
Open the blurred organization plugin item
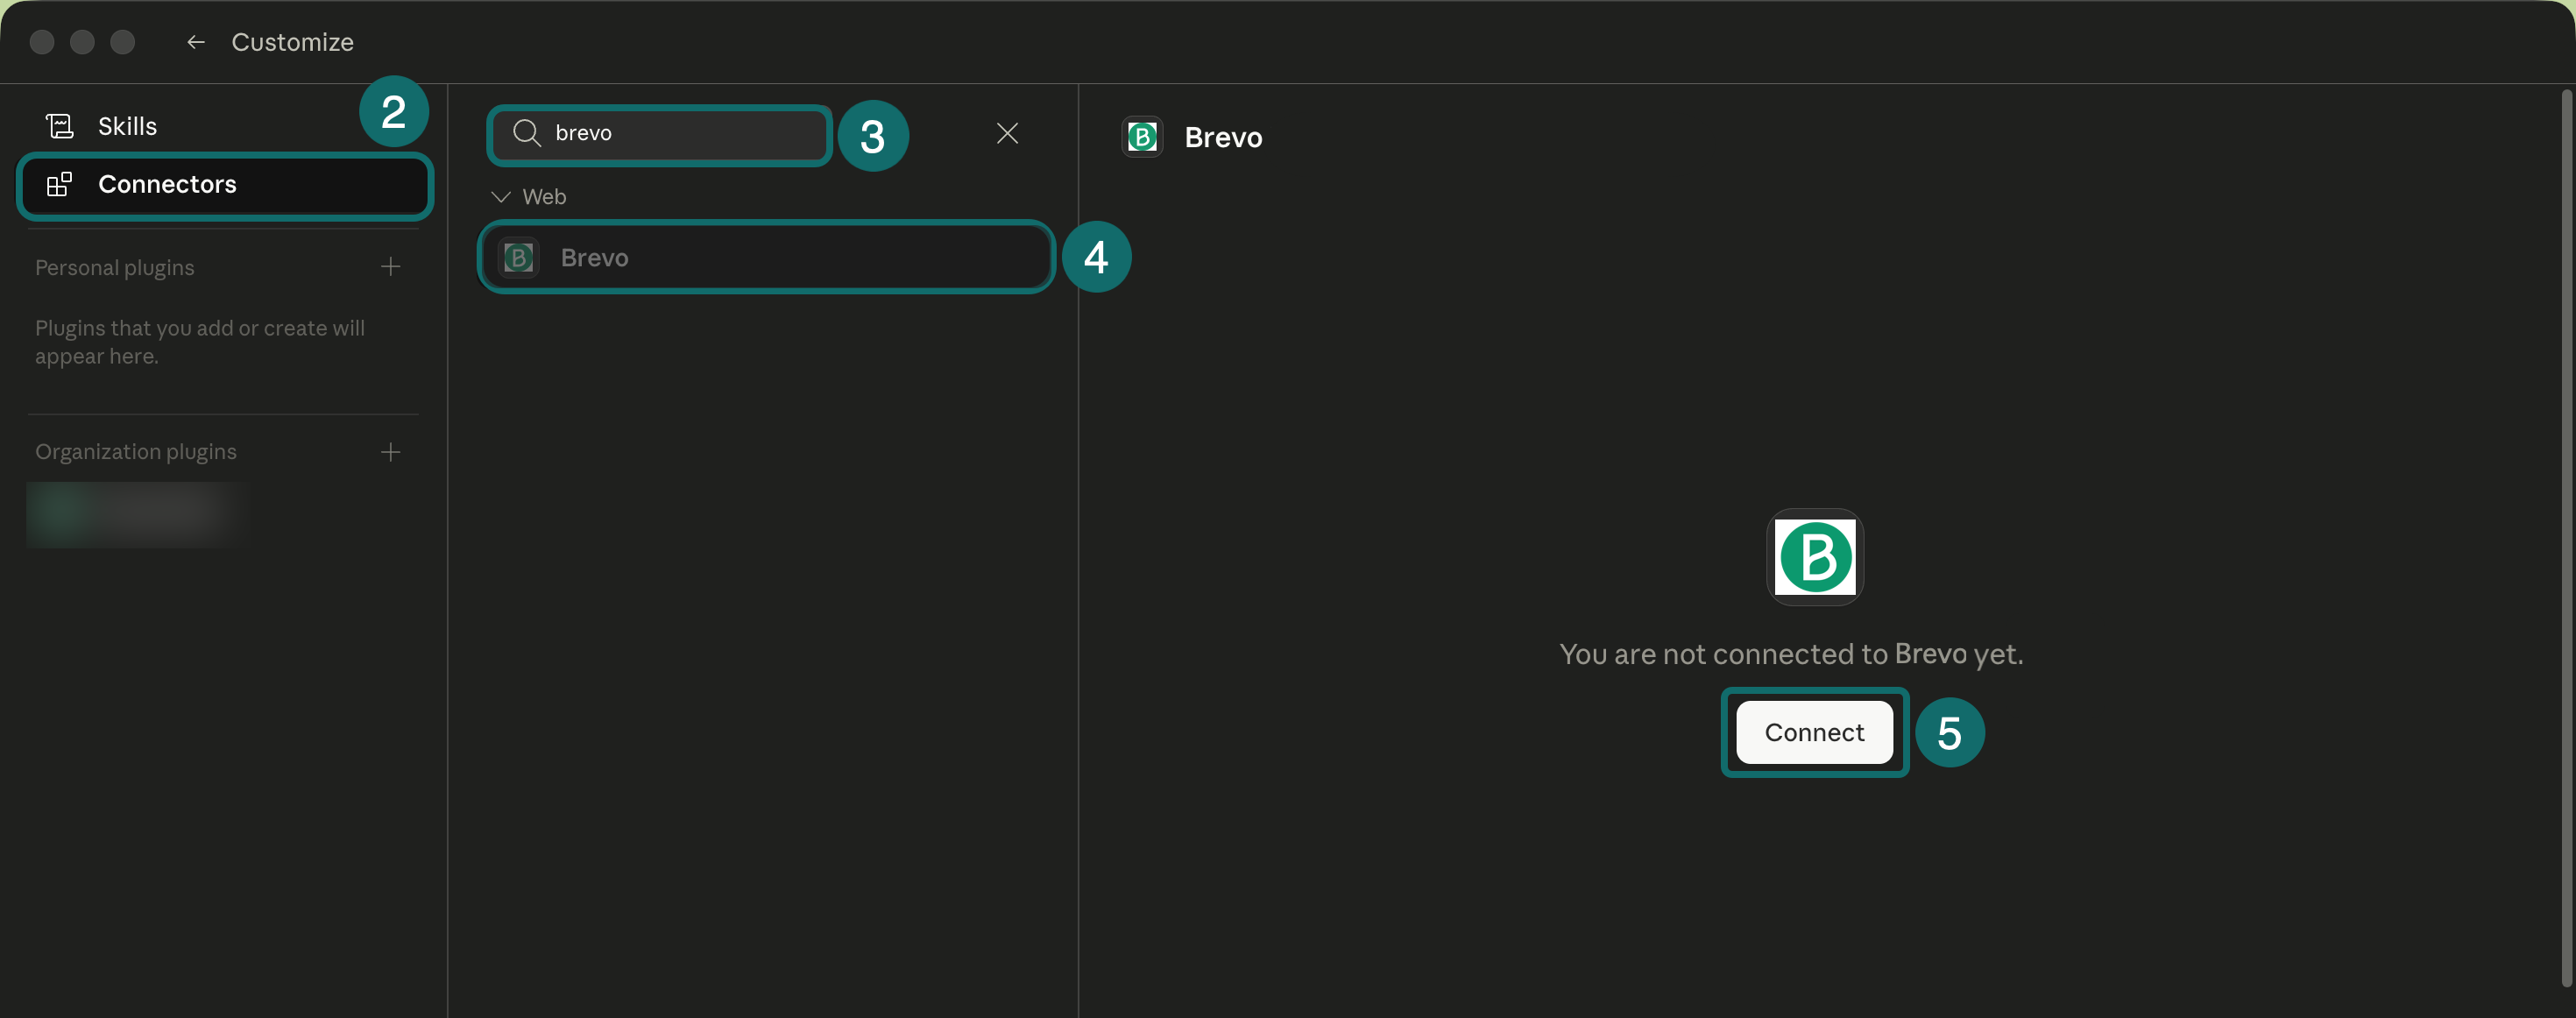pyautogui.click(x=138, y=514)
